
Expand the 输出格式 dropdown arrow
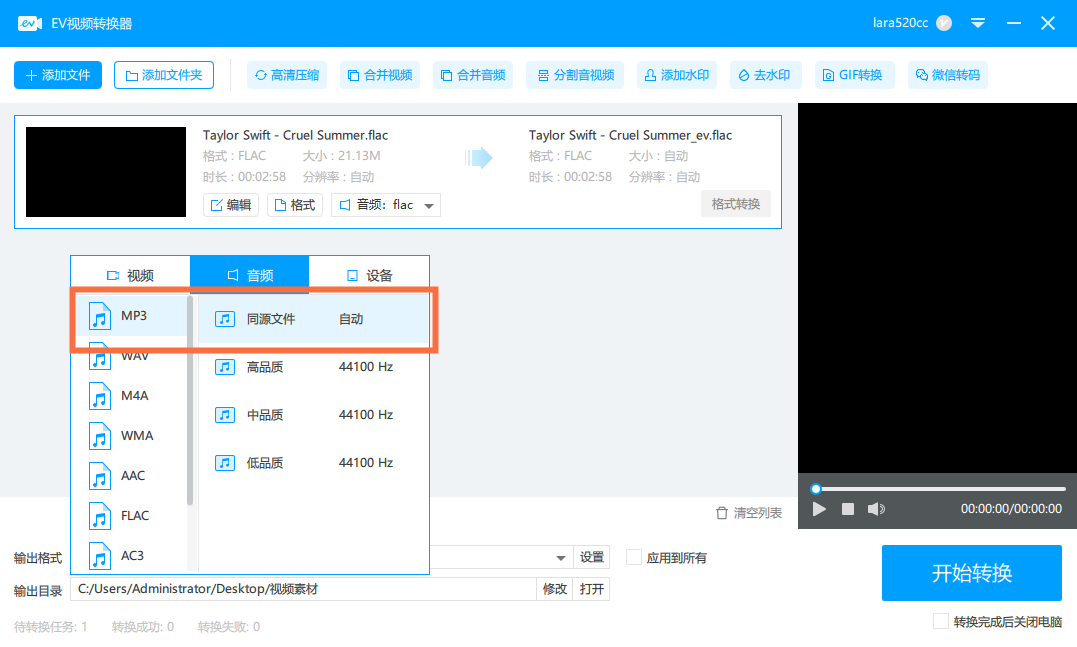(560, 558)
